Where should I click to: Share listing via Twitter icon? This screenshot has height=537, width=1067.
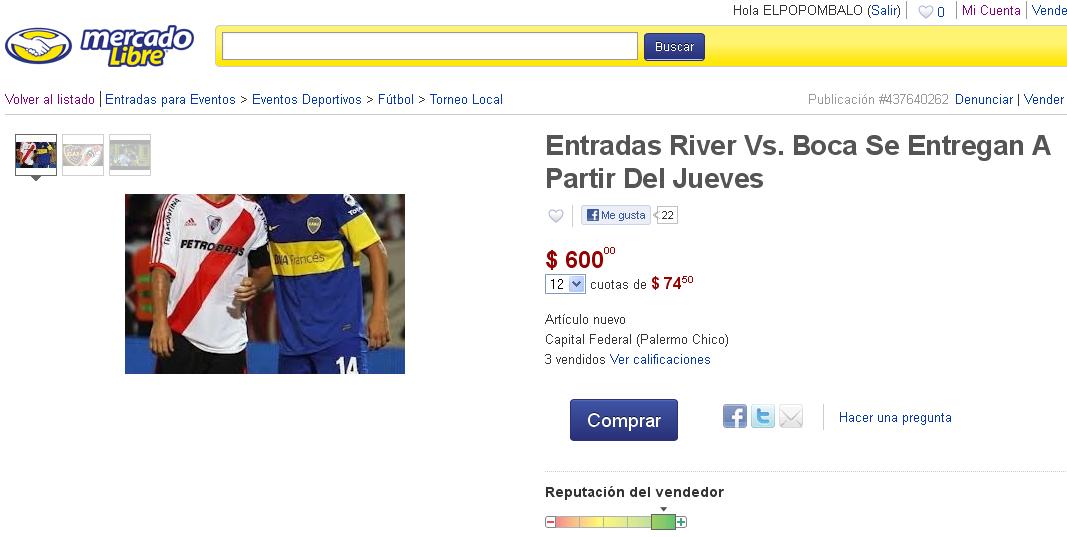coord(762,416)
